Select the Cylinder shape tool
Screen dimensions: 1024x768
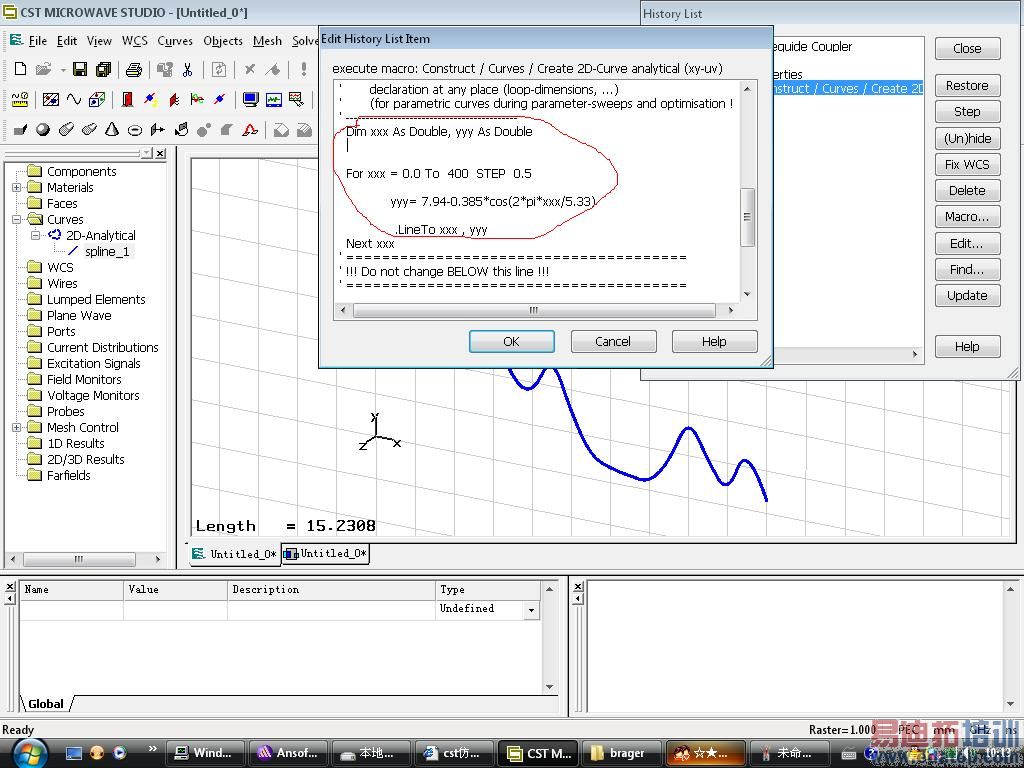[x=66, y=130]
